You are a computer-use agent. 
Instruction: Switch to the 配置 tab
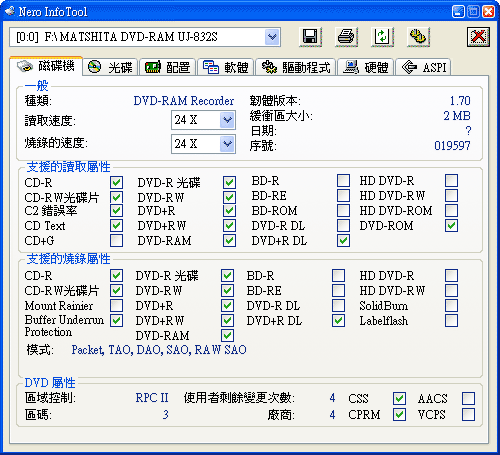pyautogui.click(x=168, y=67)
